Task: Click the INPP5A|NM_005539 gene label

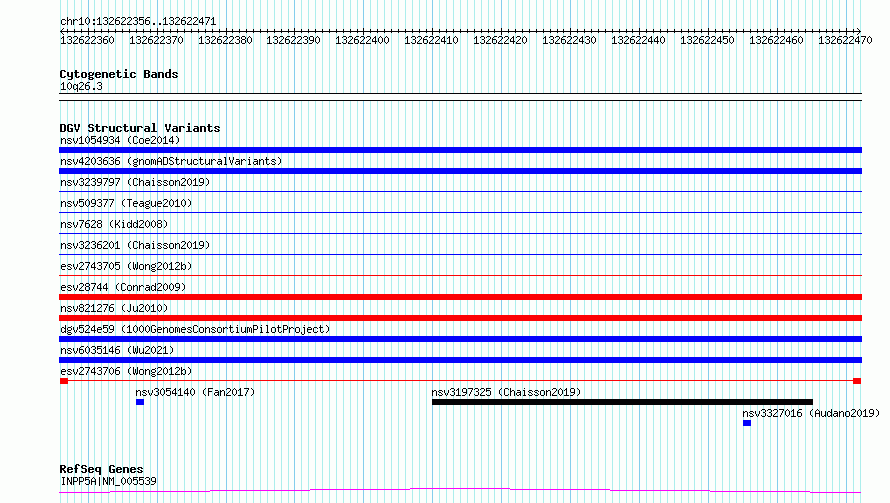Action: tap(108, 481)
